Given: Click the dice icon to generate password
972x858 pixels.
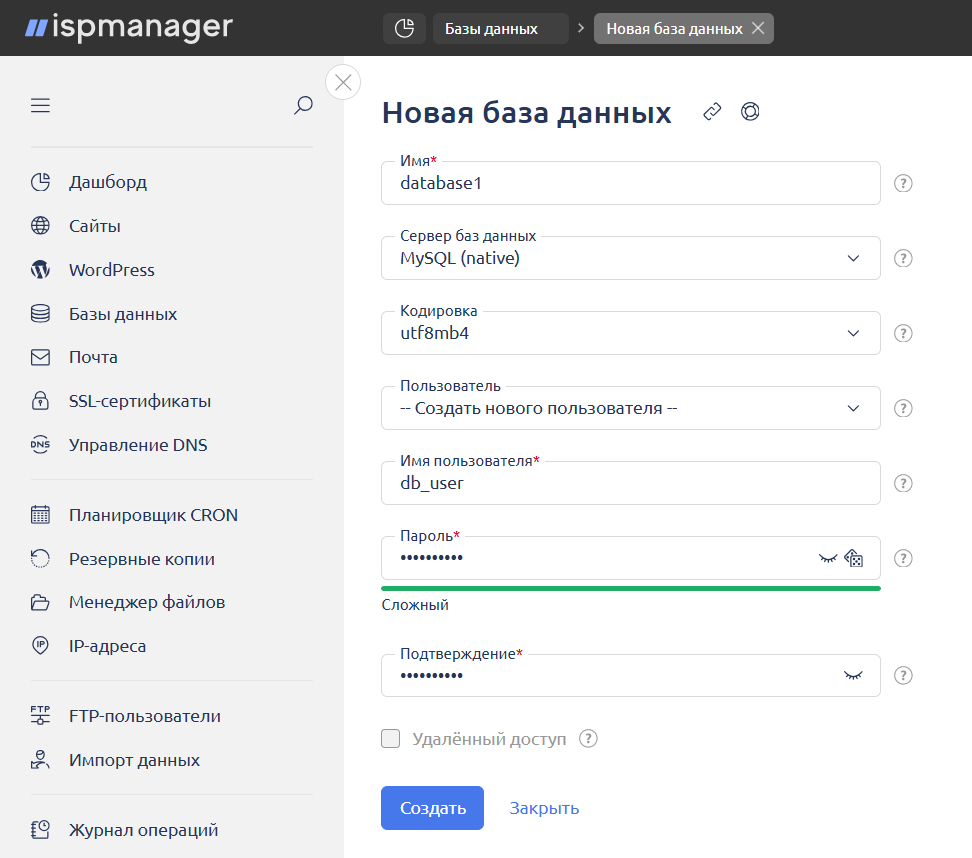Looking at the screenshot, I should click(854, 558).
